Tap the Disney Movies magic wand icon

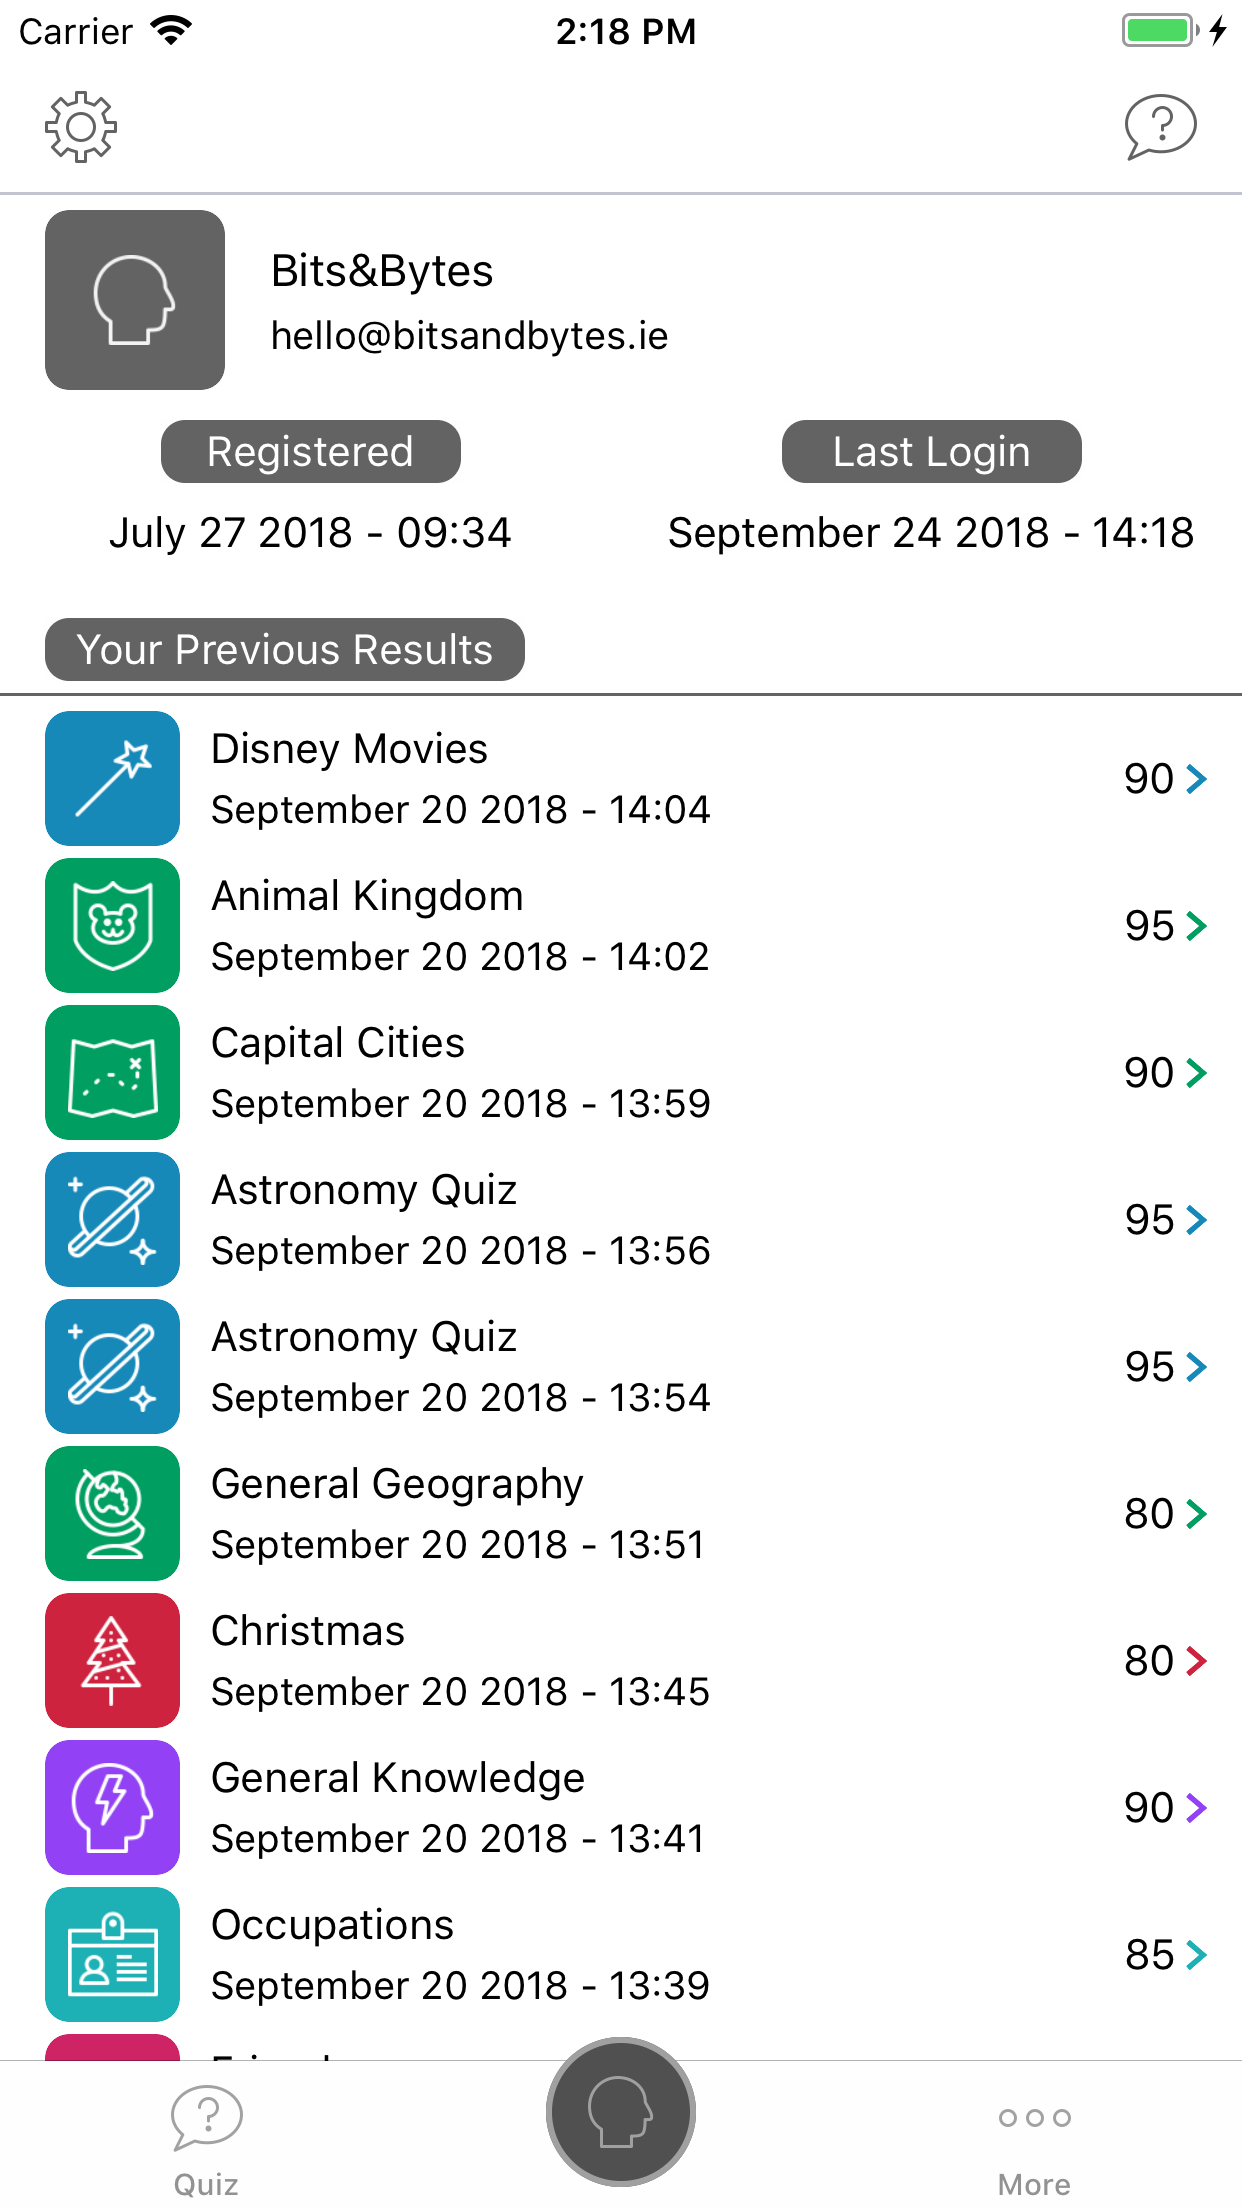[113, 778]
